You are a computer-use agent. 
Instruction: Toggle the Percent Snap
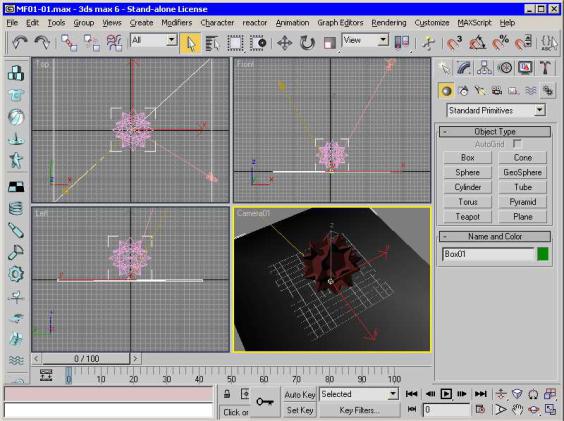click(500, 43)
